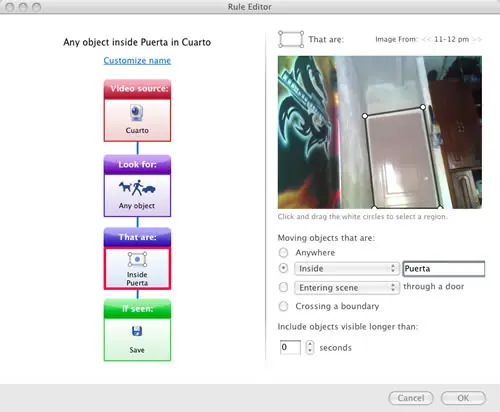Open the Save action floppy disk icon

[x=137, y=331]
